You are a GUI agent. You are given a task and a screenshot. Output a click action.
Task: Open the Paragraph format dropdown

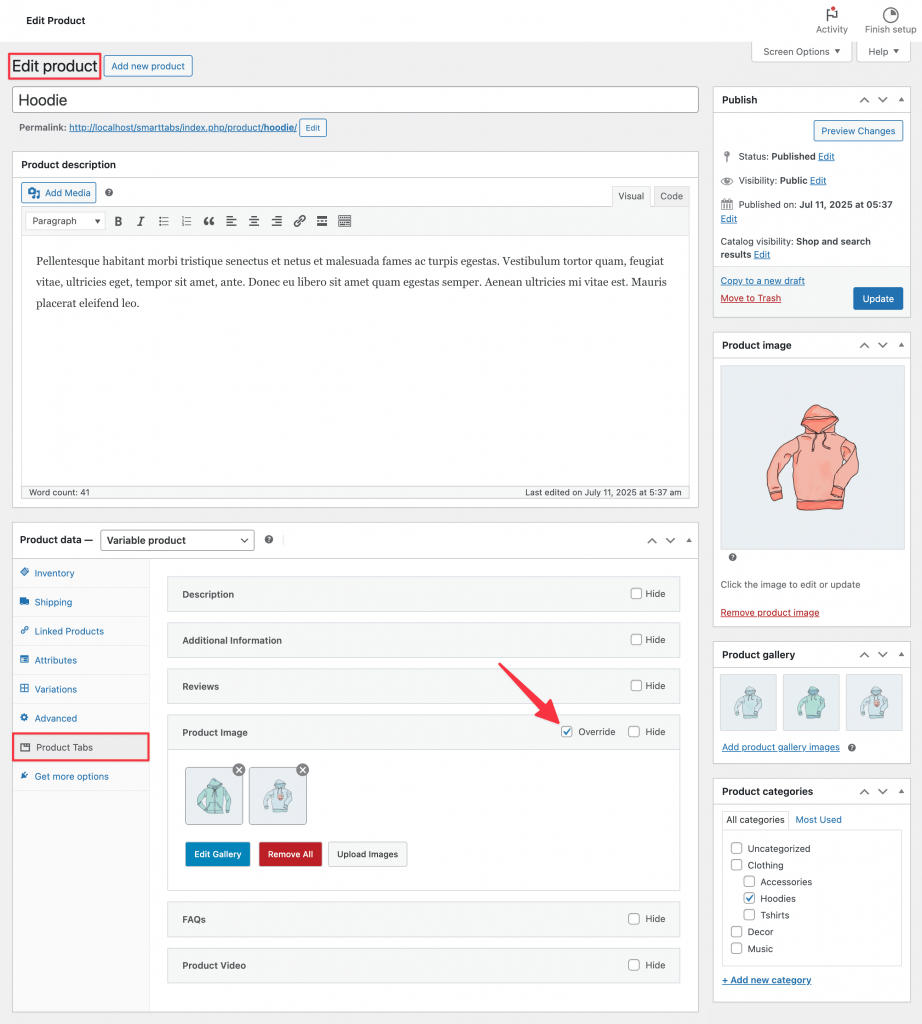click(x=65, y=221)
